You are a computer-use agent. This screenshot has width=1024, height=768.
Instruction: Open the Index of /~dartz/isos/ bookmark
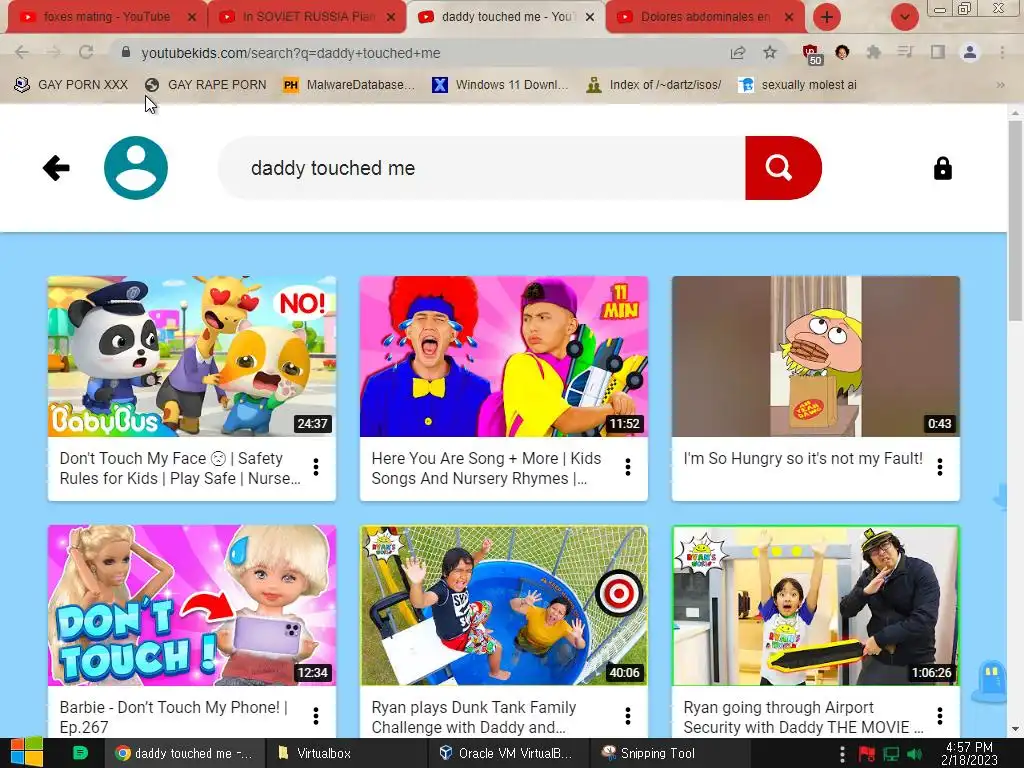(654, 85)
